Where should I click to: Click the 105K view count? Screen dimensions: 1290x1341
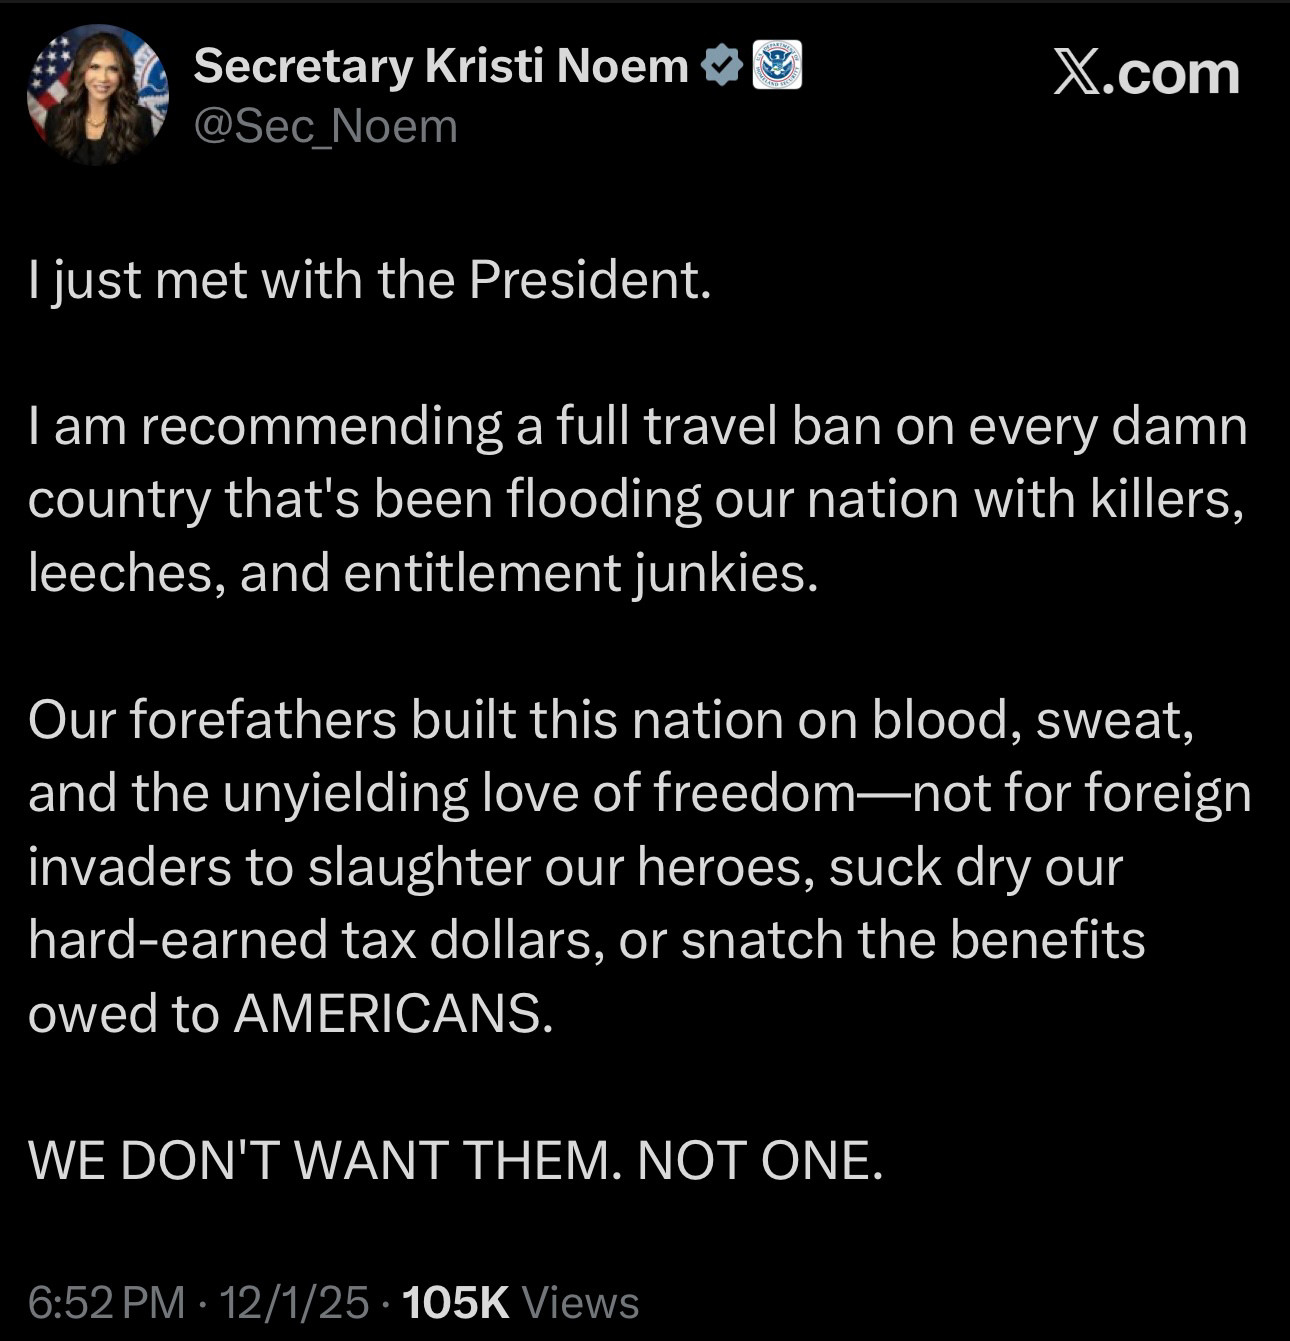455,1302
